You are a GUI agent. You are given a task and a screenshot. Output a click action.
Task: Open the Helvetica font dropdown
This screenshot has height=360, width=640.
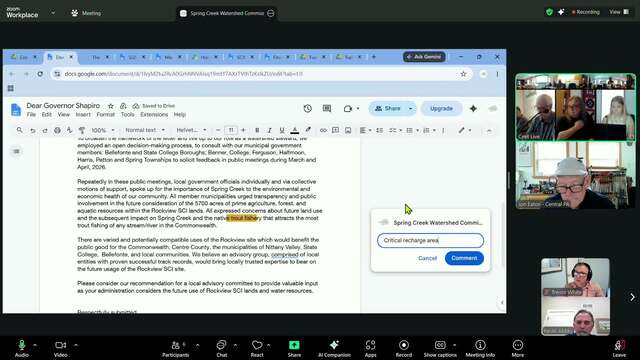191,130
